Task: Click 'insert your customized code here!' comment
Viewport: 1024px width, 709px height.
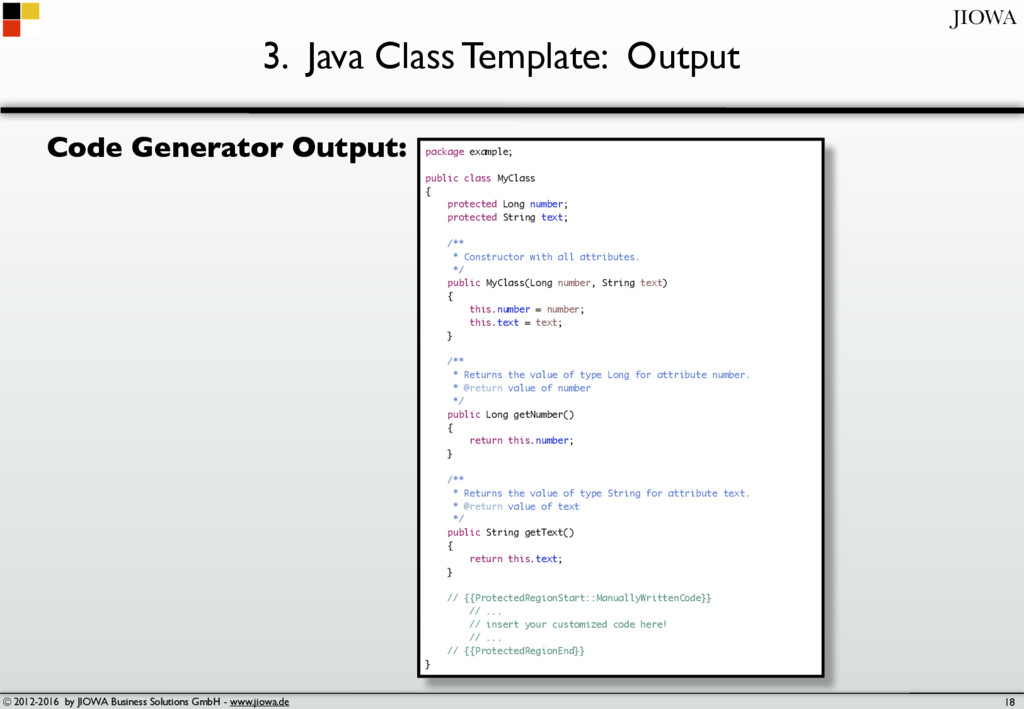Action: point(568,625)
